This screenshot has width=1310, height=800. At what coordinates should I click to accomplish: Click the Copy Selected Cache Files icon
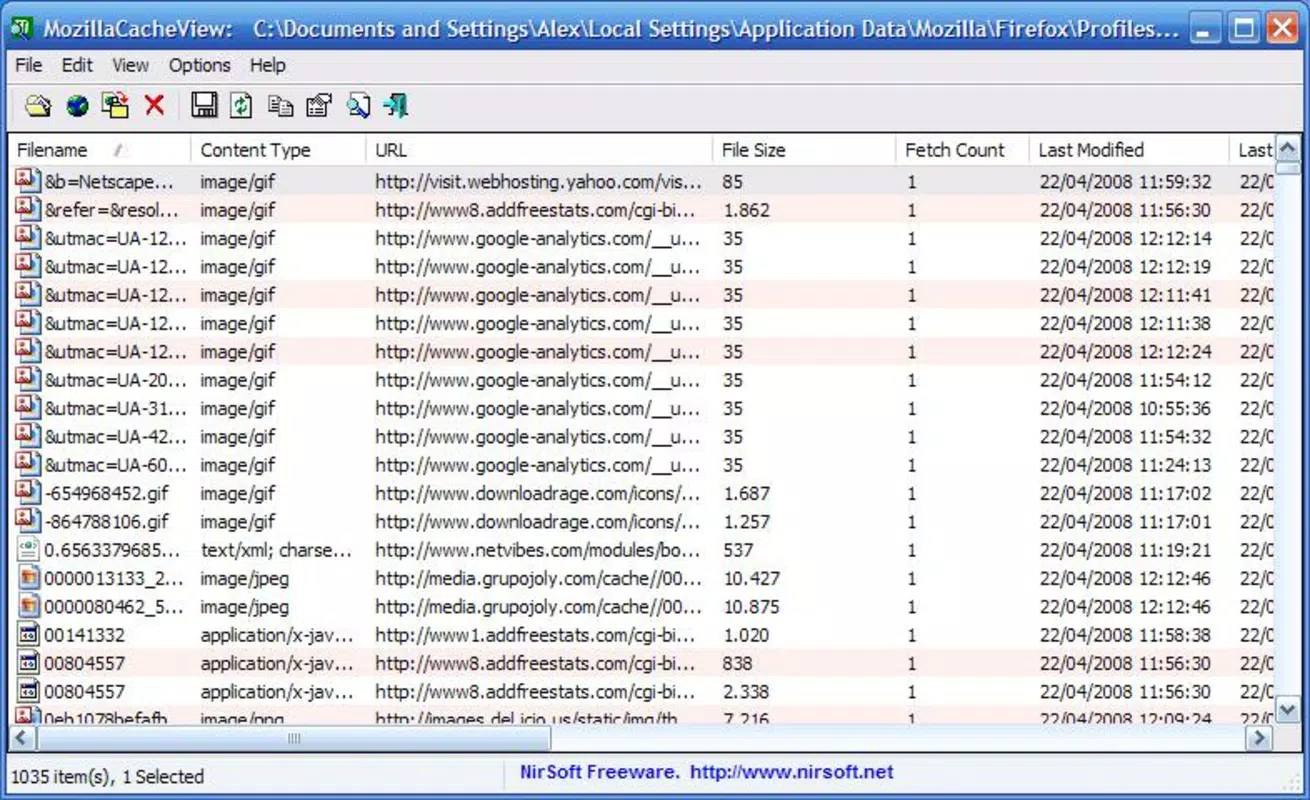click(x=116, y=105)
